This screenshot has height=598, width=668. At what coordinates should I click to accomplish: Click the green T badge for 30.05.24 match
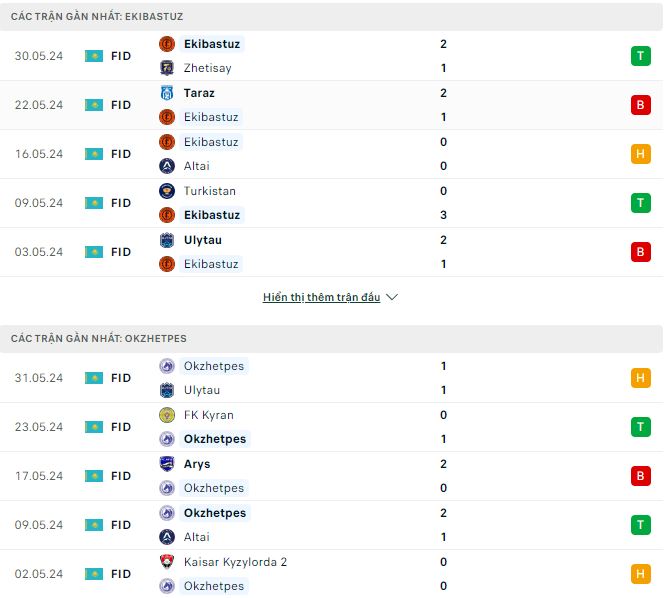[x=640, y=56]
